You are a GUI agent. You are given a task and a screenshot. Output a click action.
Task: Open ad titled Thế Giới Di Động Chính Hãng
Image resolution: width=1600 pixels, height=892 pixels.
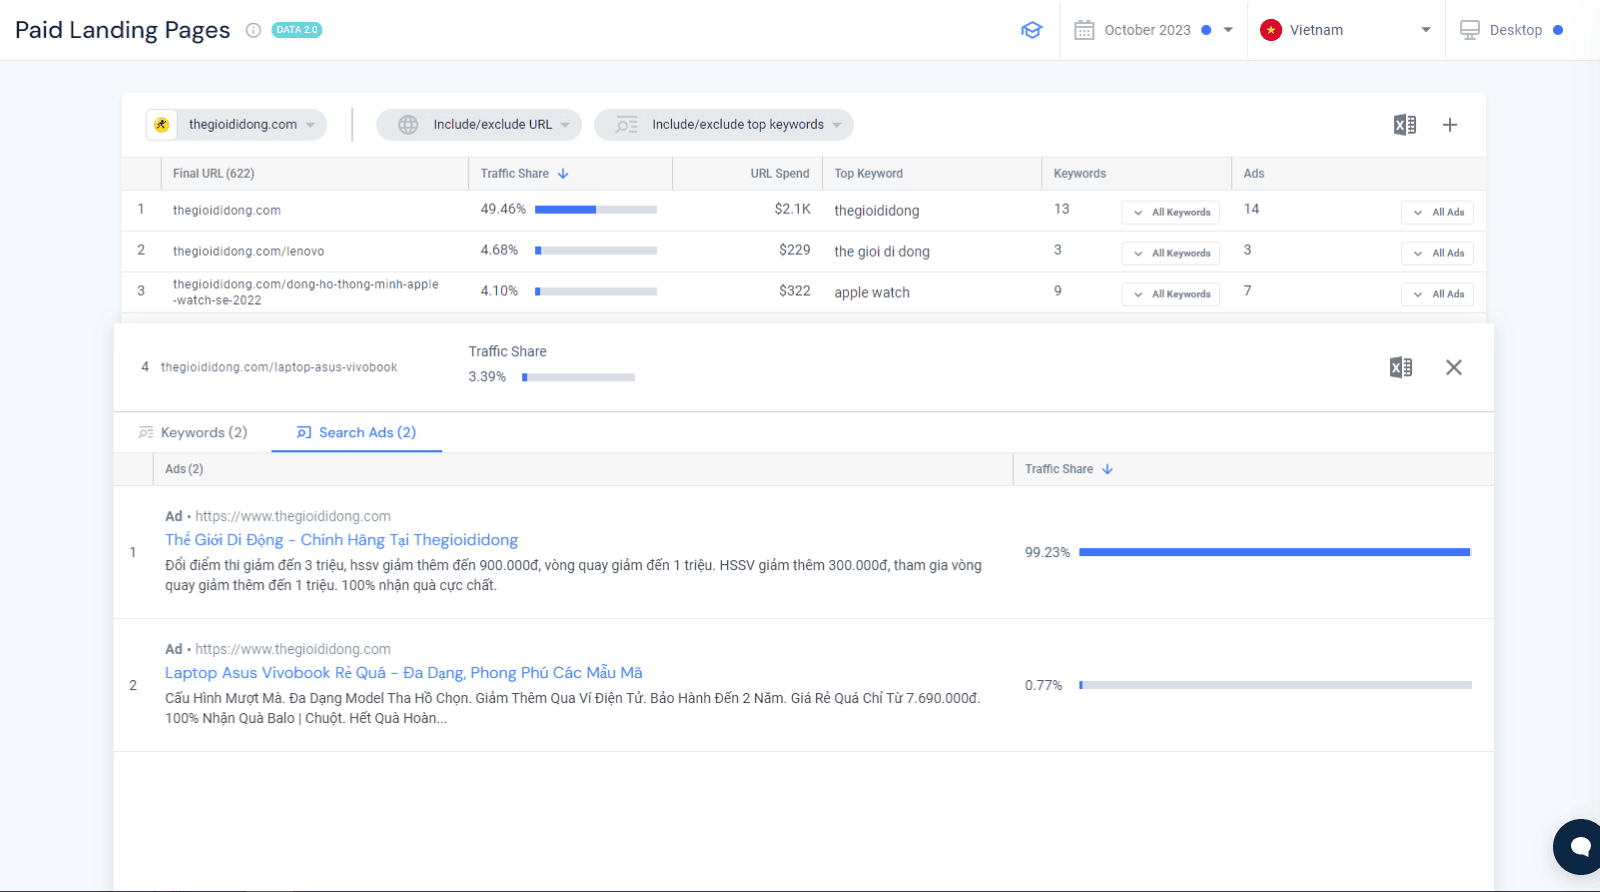pos(341,540)
